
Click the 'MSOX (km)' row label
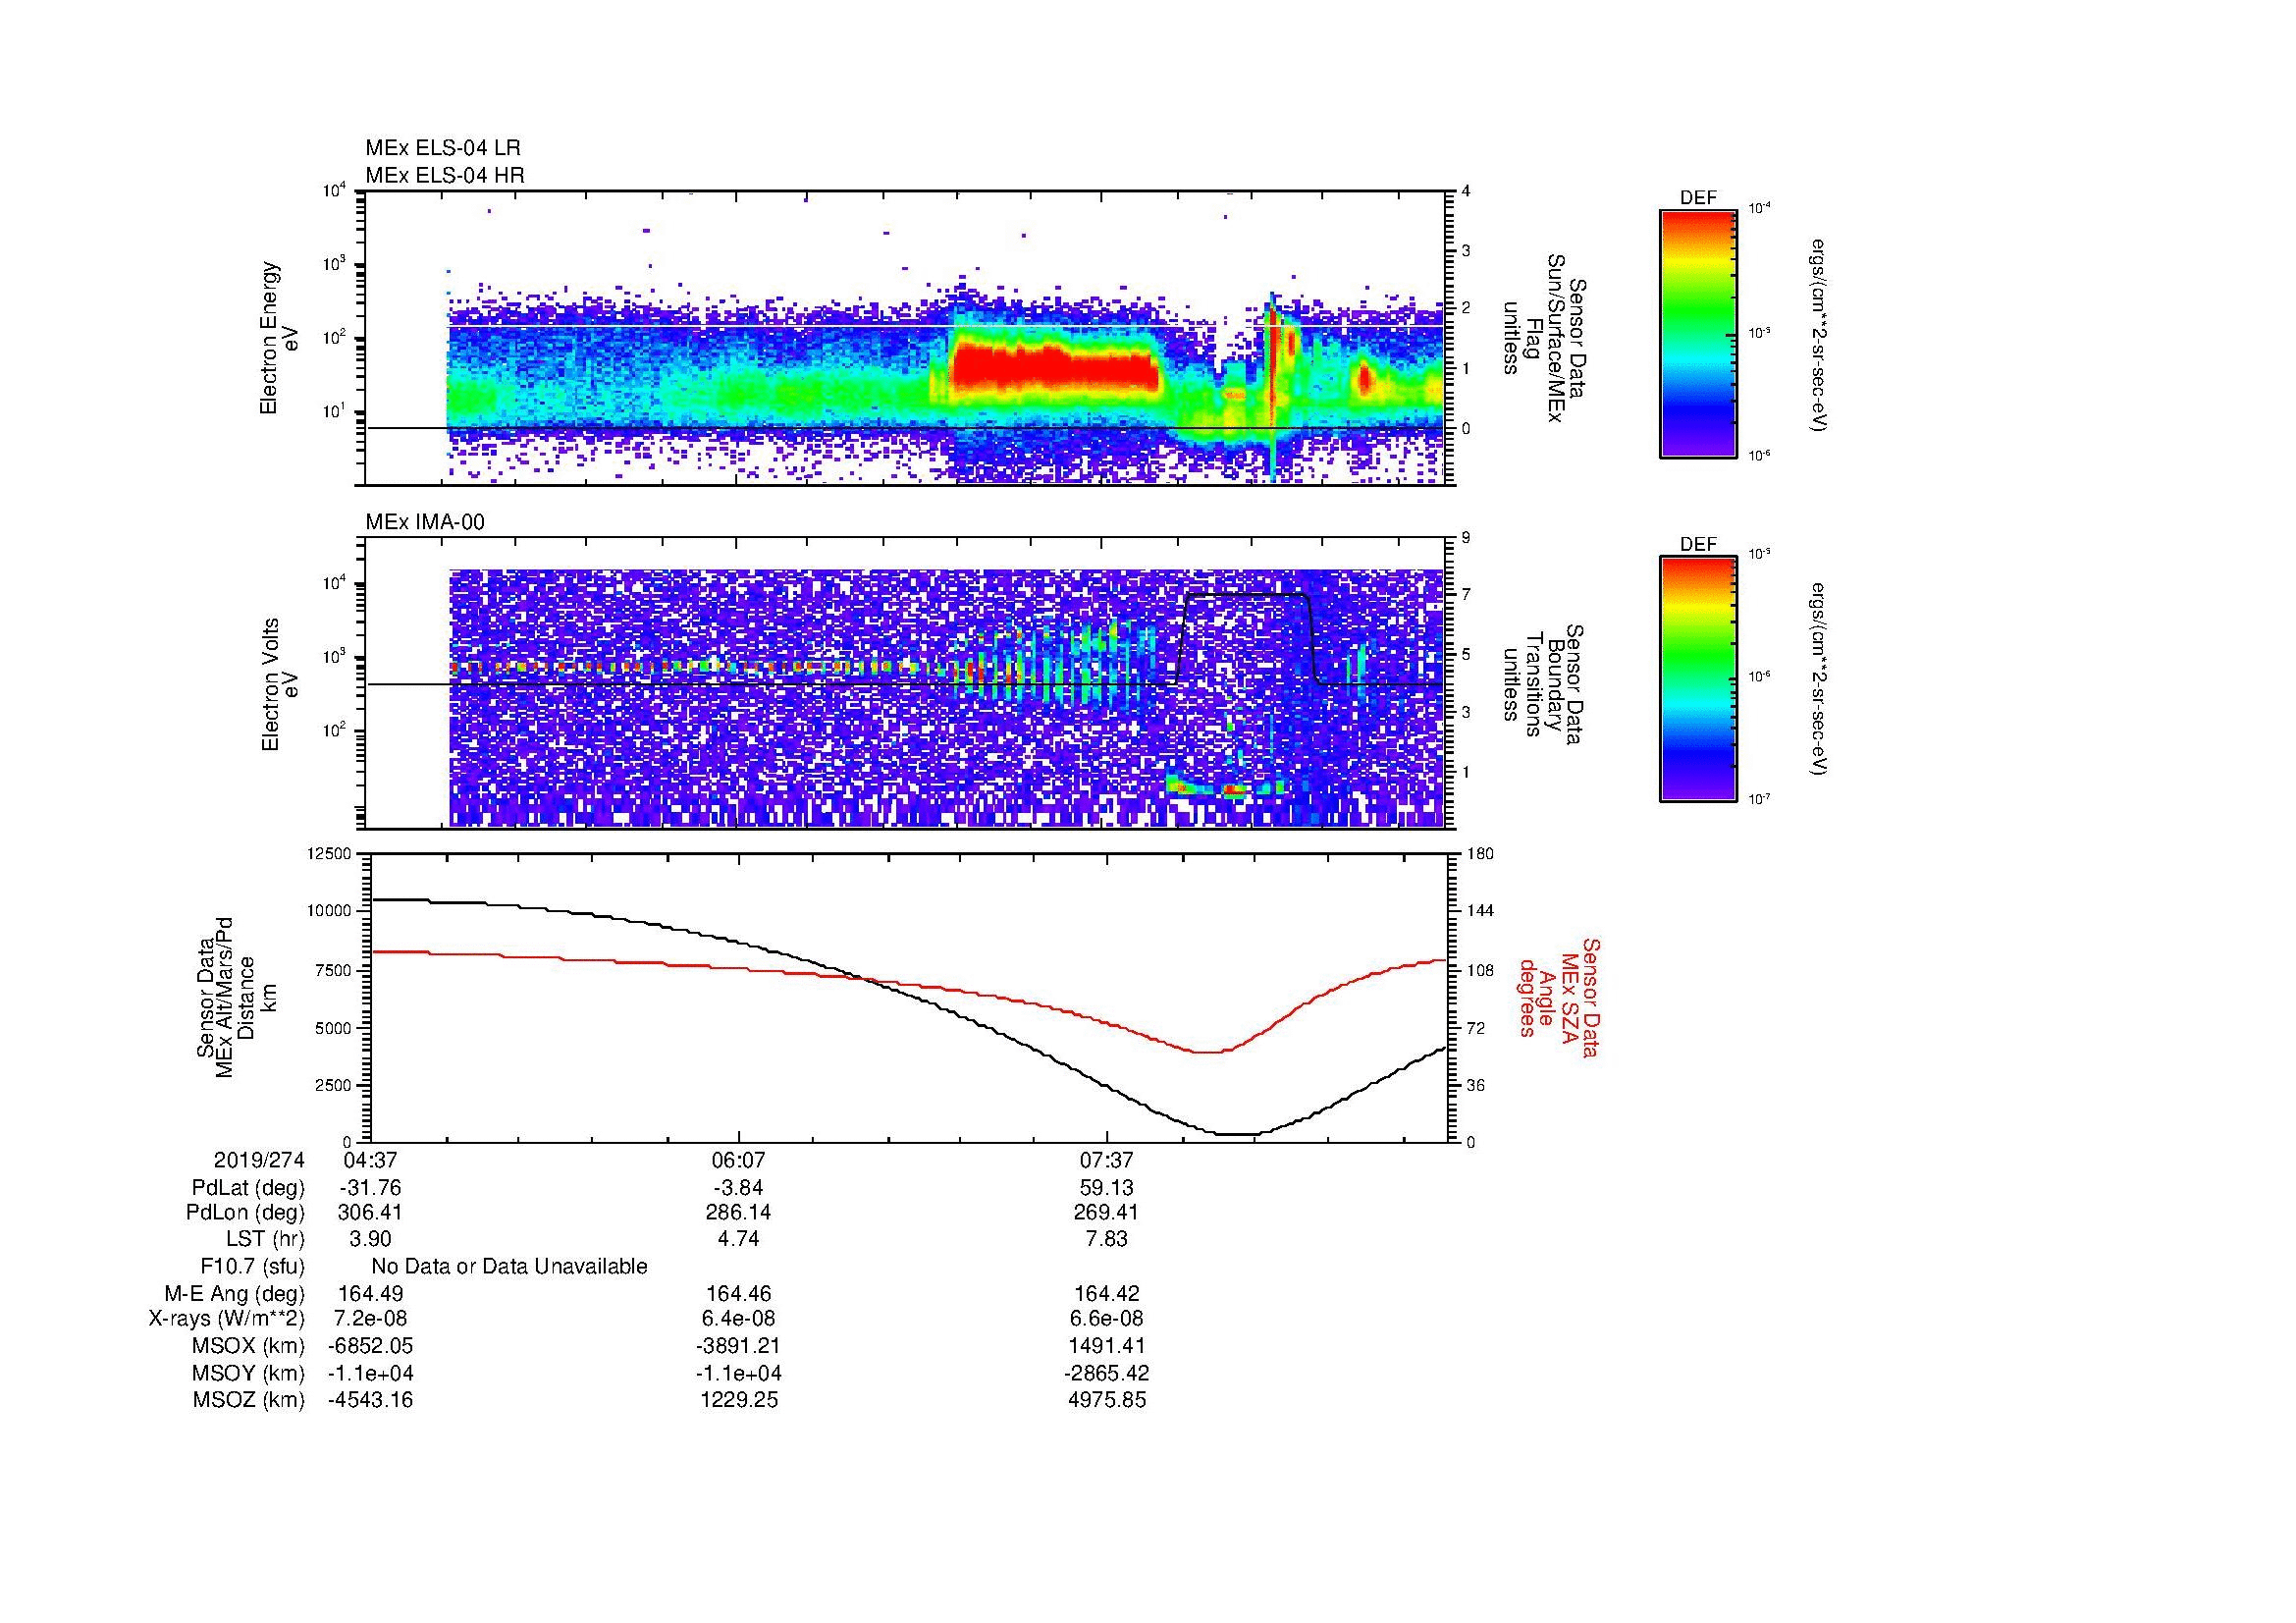[x=249, y=1347]
